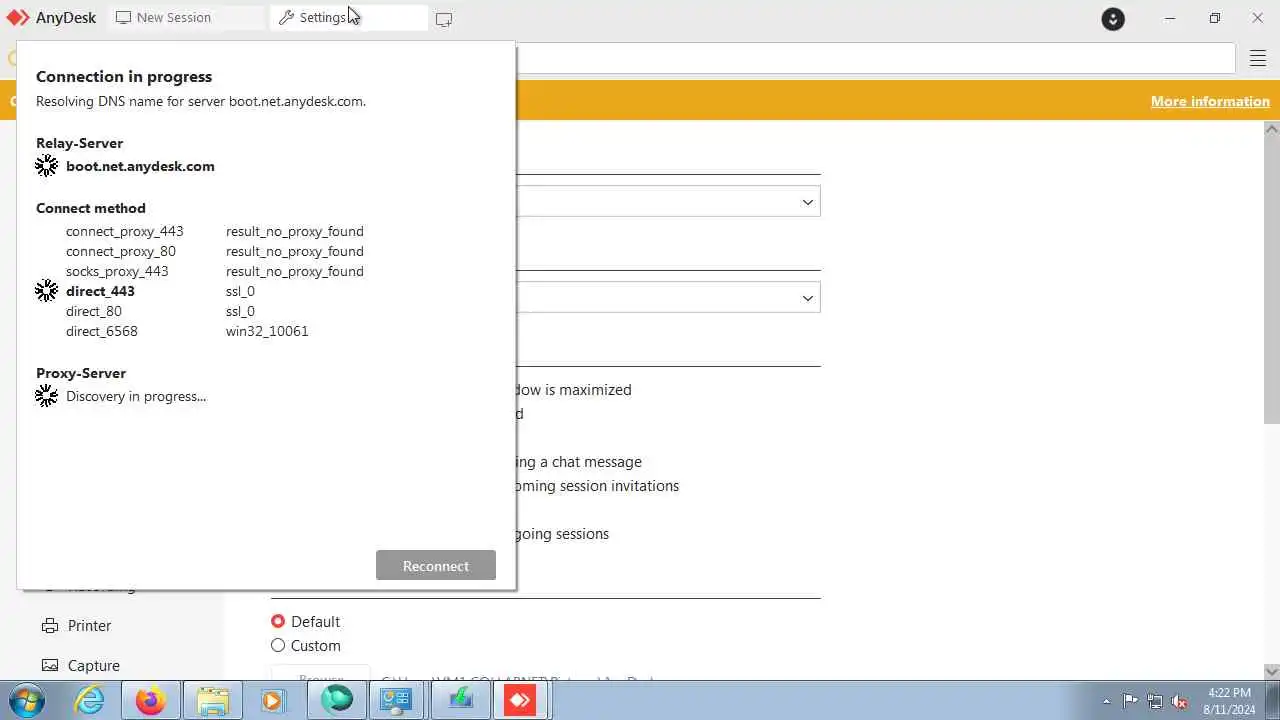
Task: Click the muted volume icon in the tray
Action: (x=1180, y=701)
